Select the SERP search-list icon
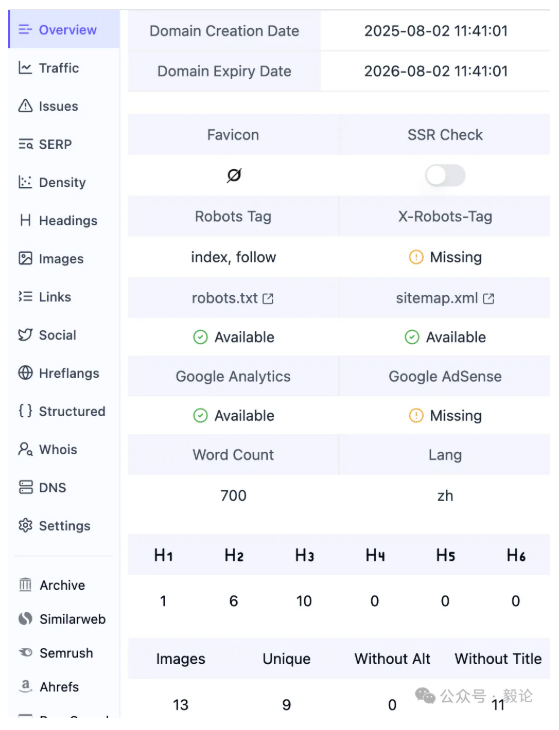 [x=25, y=144]
